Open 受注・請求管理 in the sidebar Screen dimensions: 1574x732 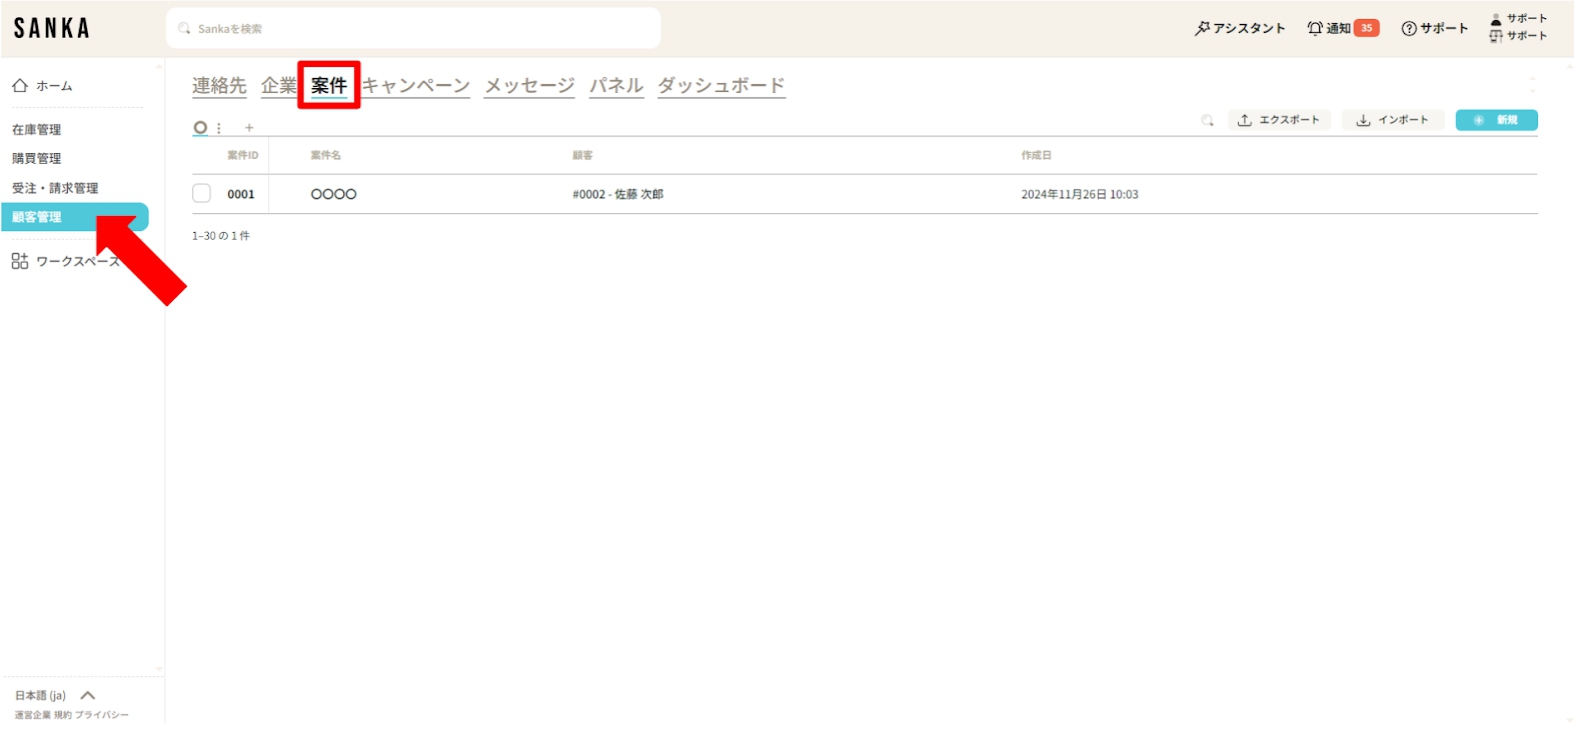[55, 188]
